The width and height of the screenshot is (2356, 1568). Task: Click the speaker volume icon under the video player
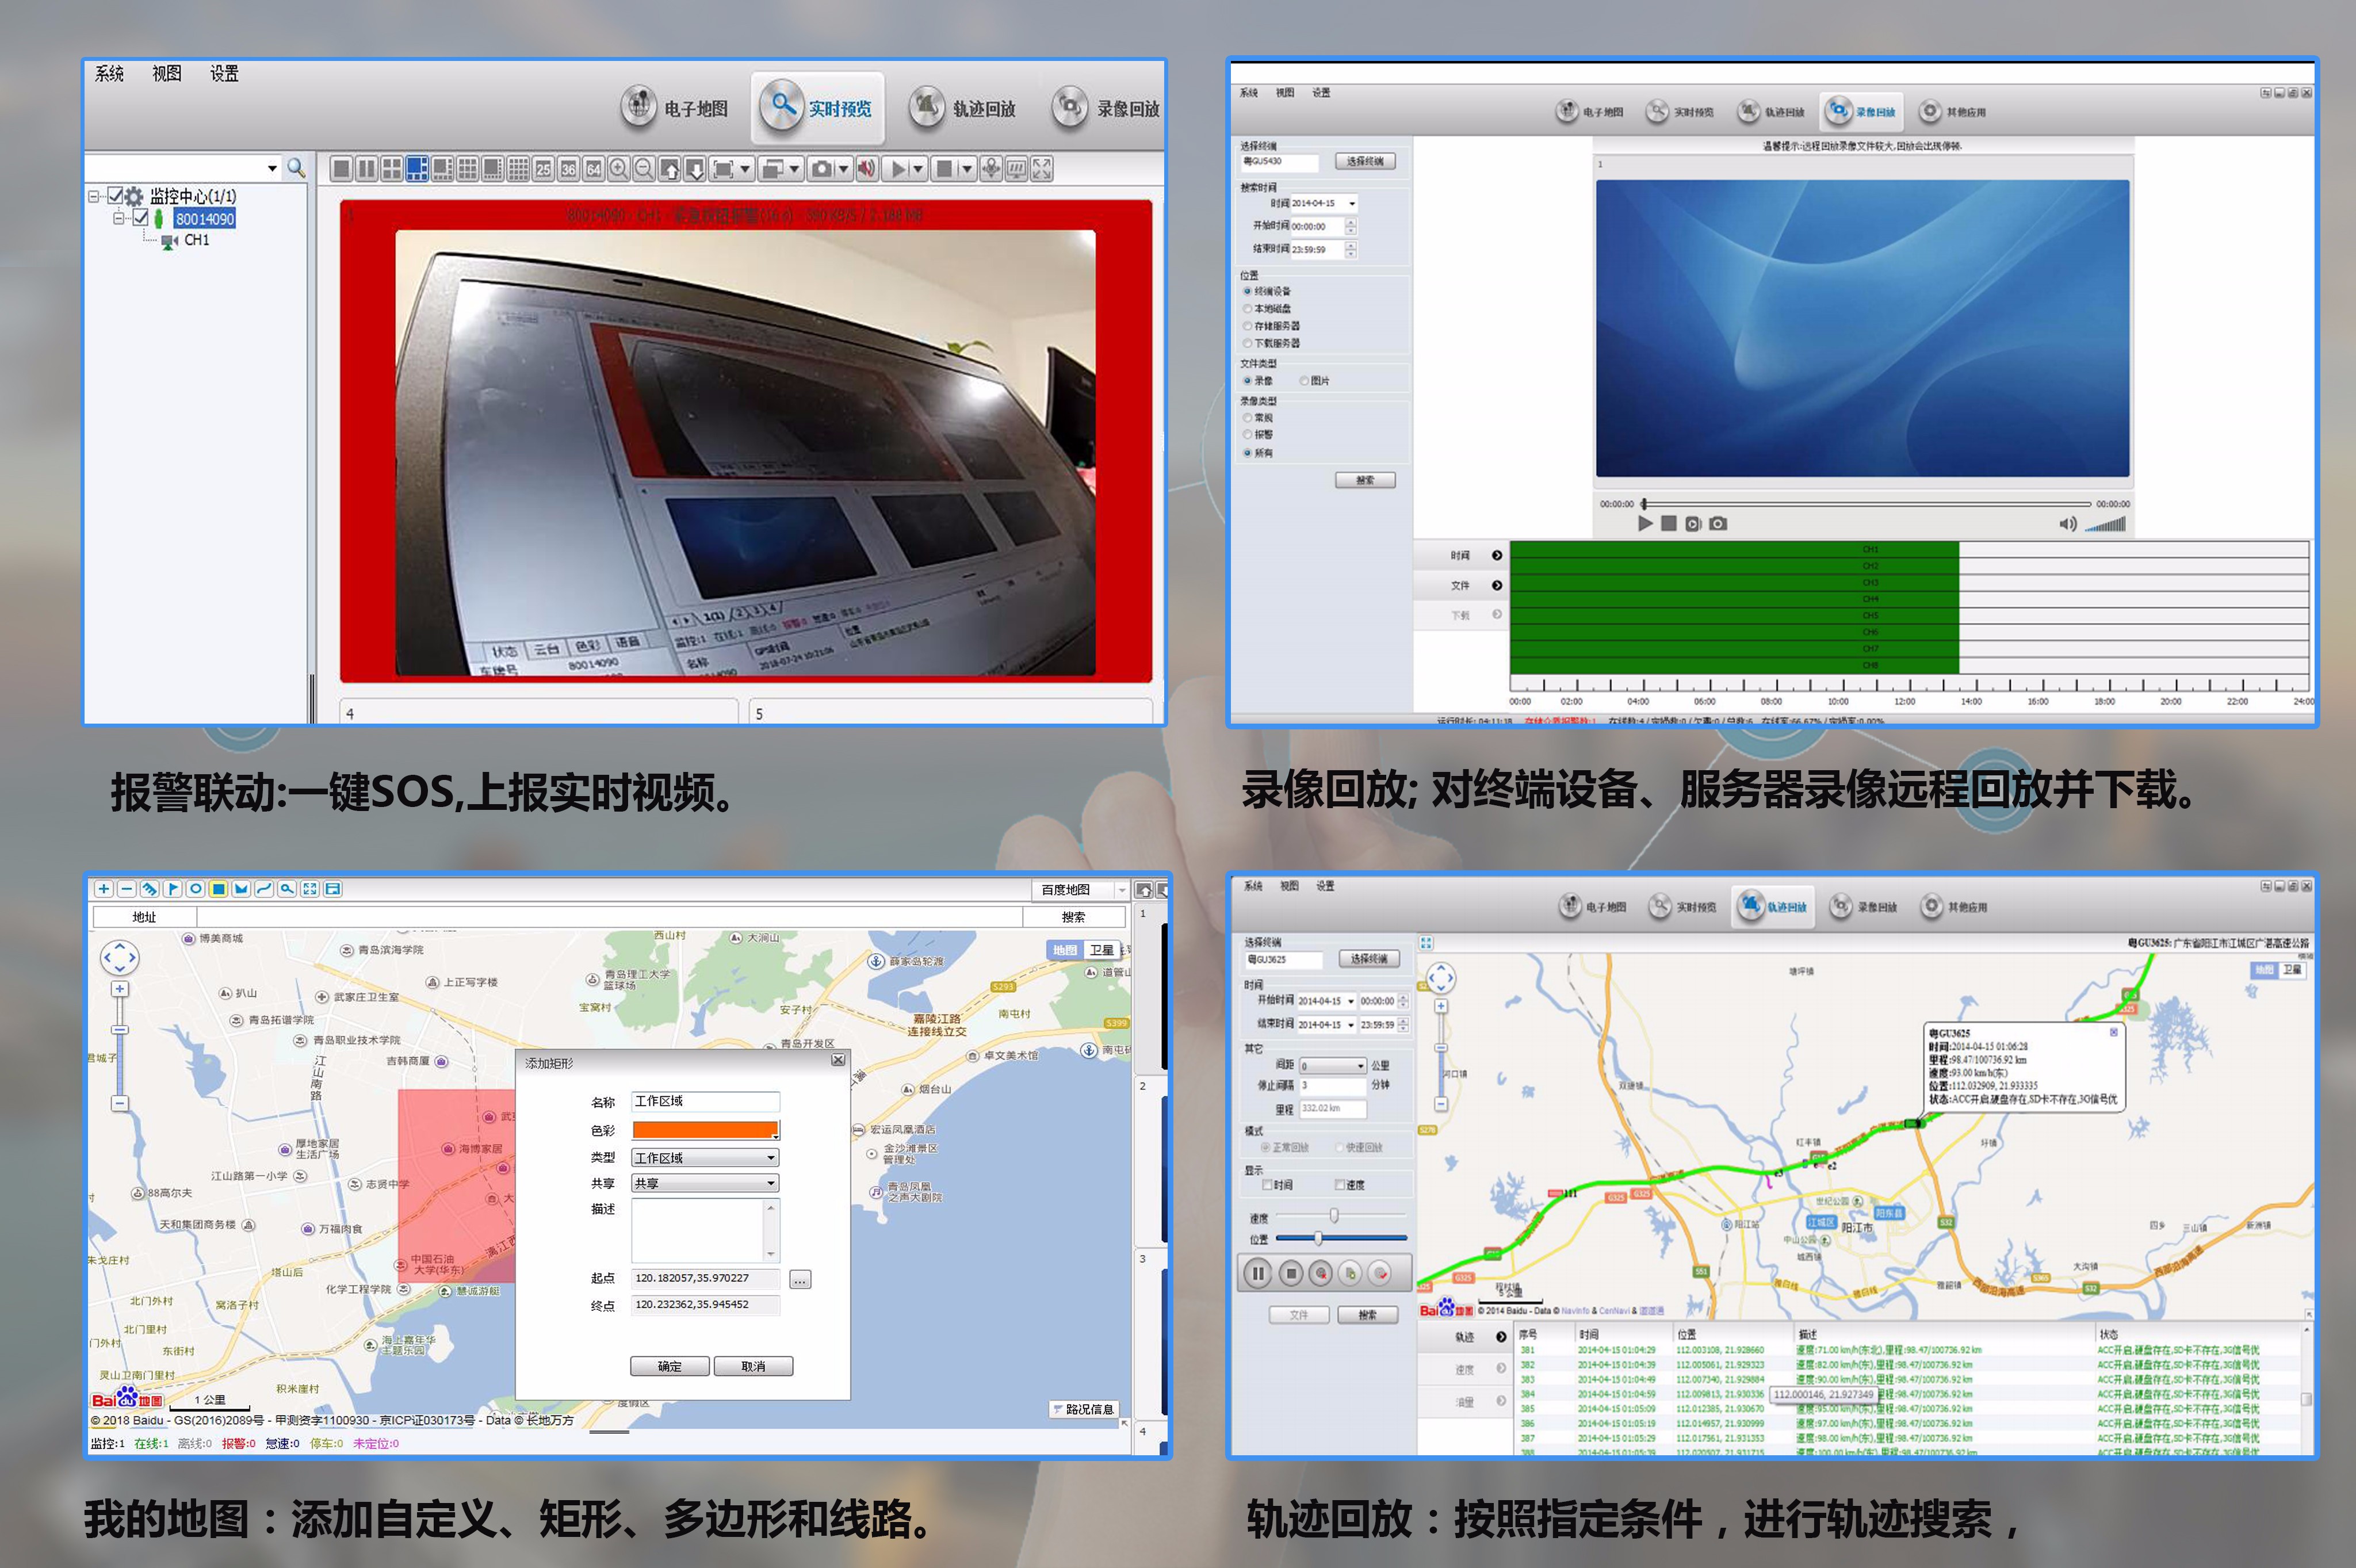point(2068,524)
